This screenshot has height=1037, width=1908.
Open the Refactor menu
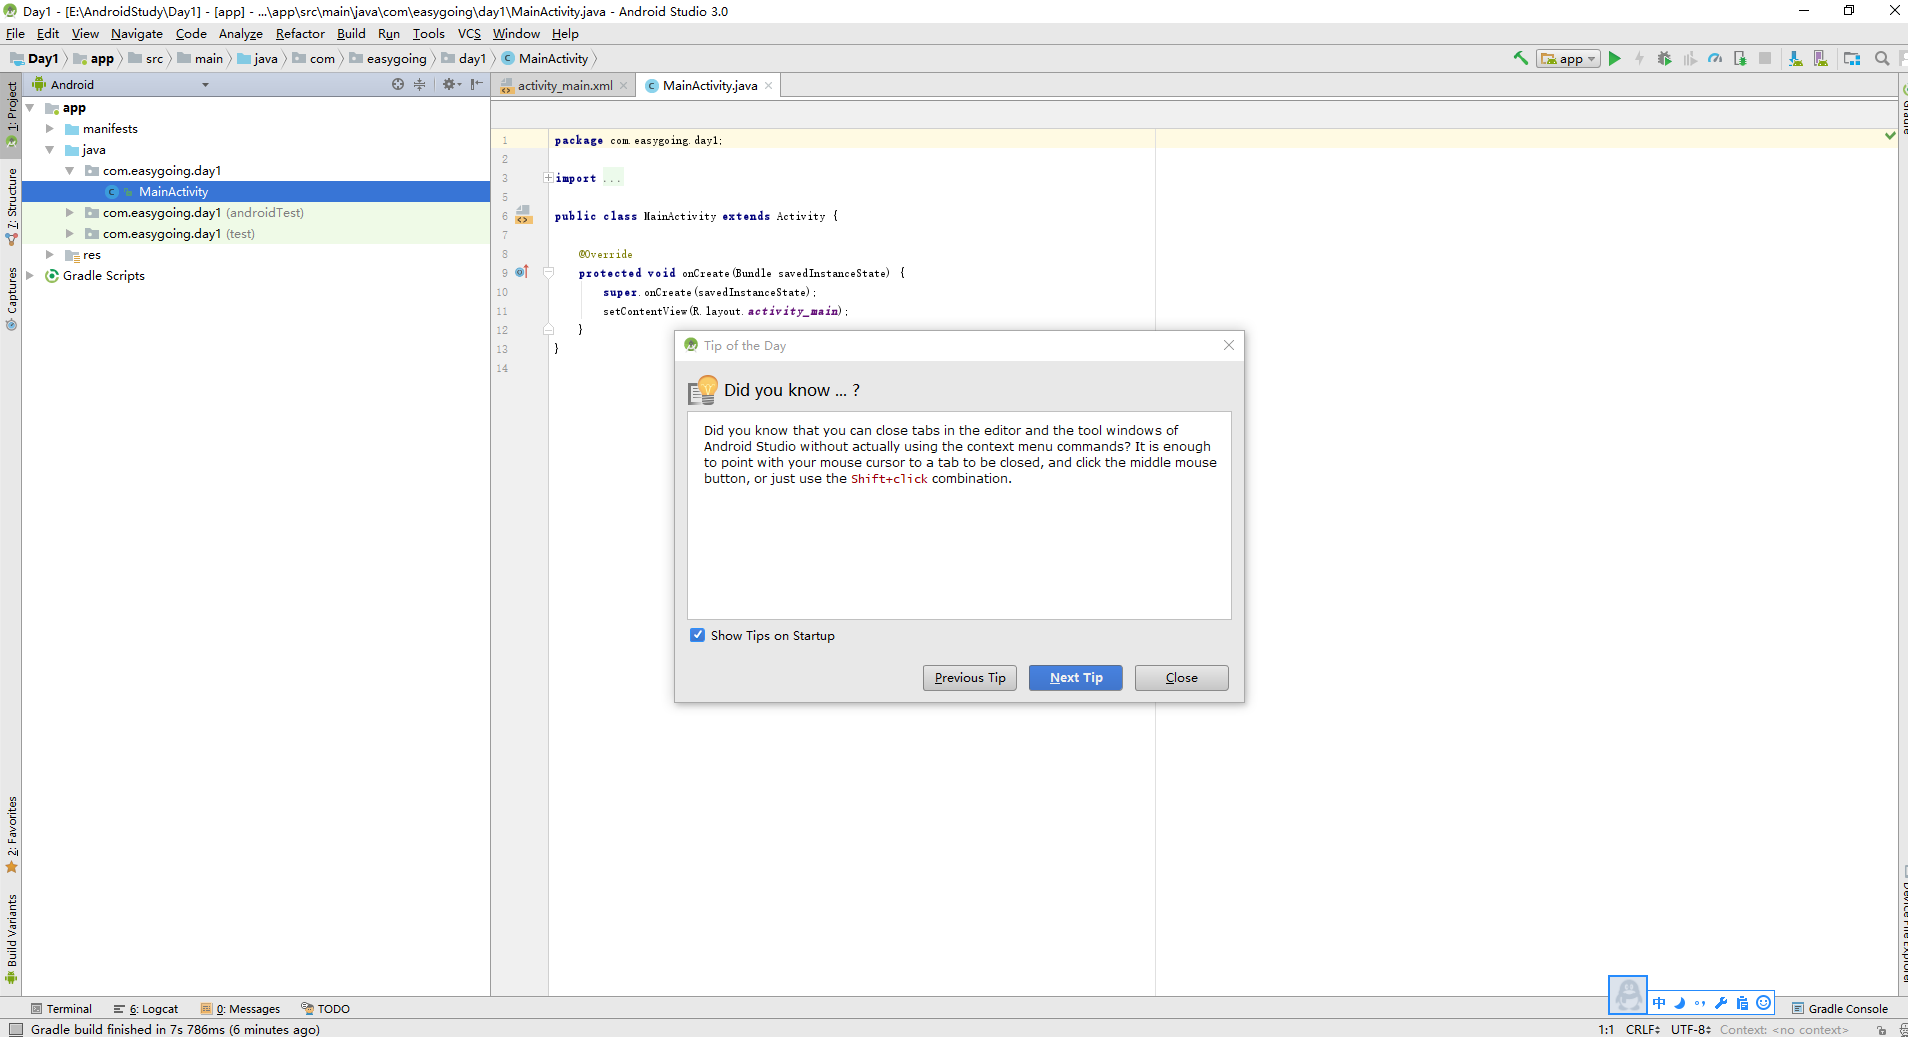coord(300,33)
